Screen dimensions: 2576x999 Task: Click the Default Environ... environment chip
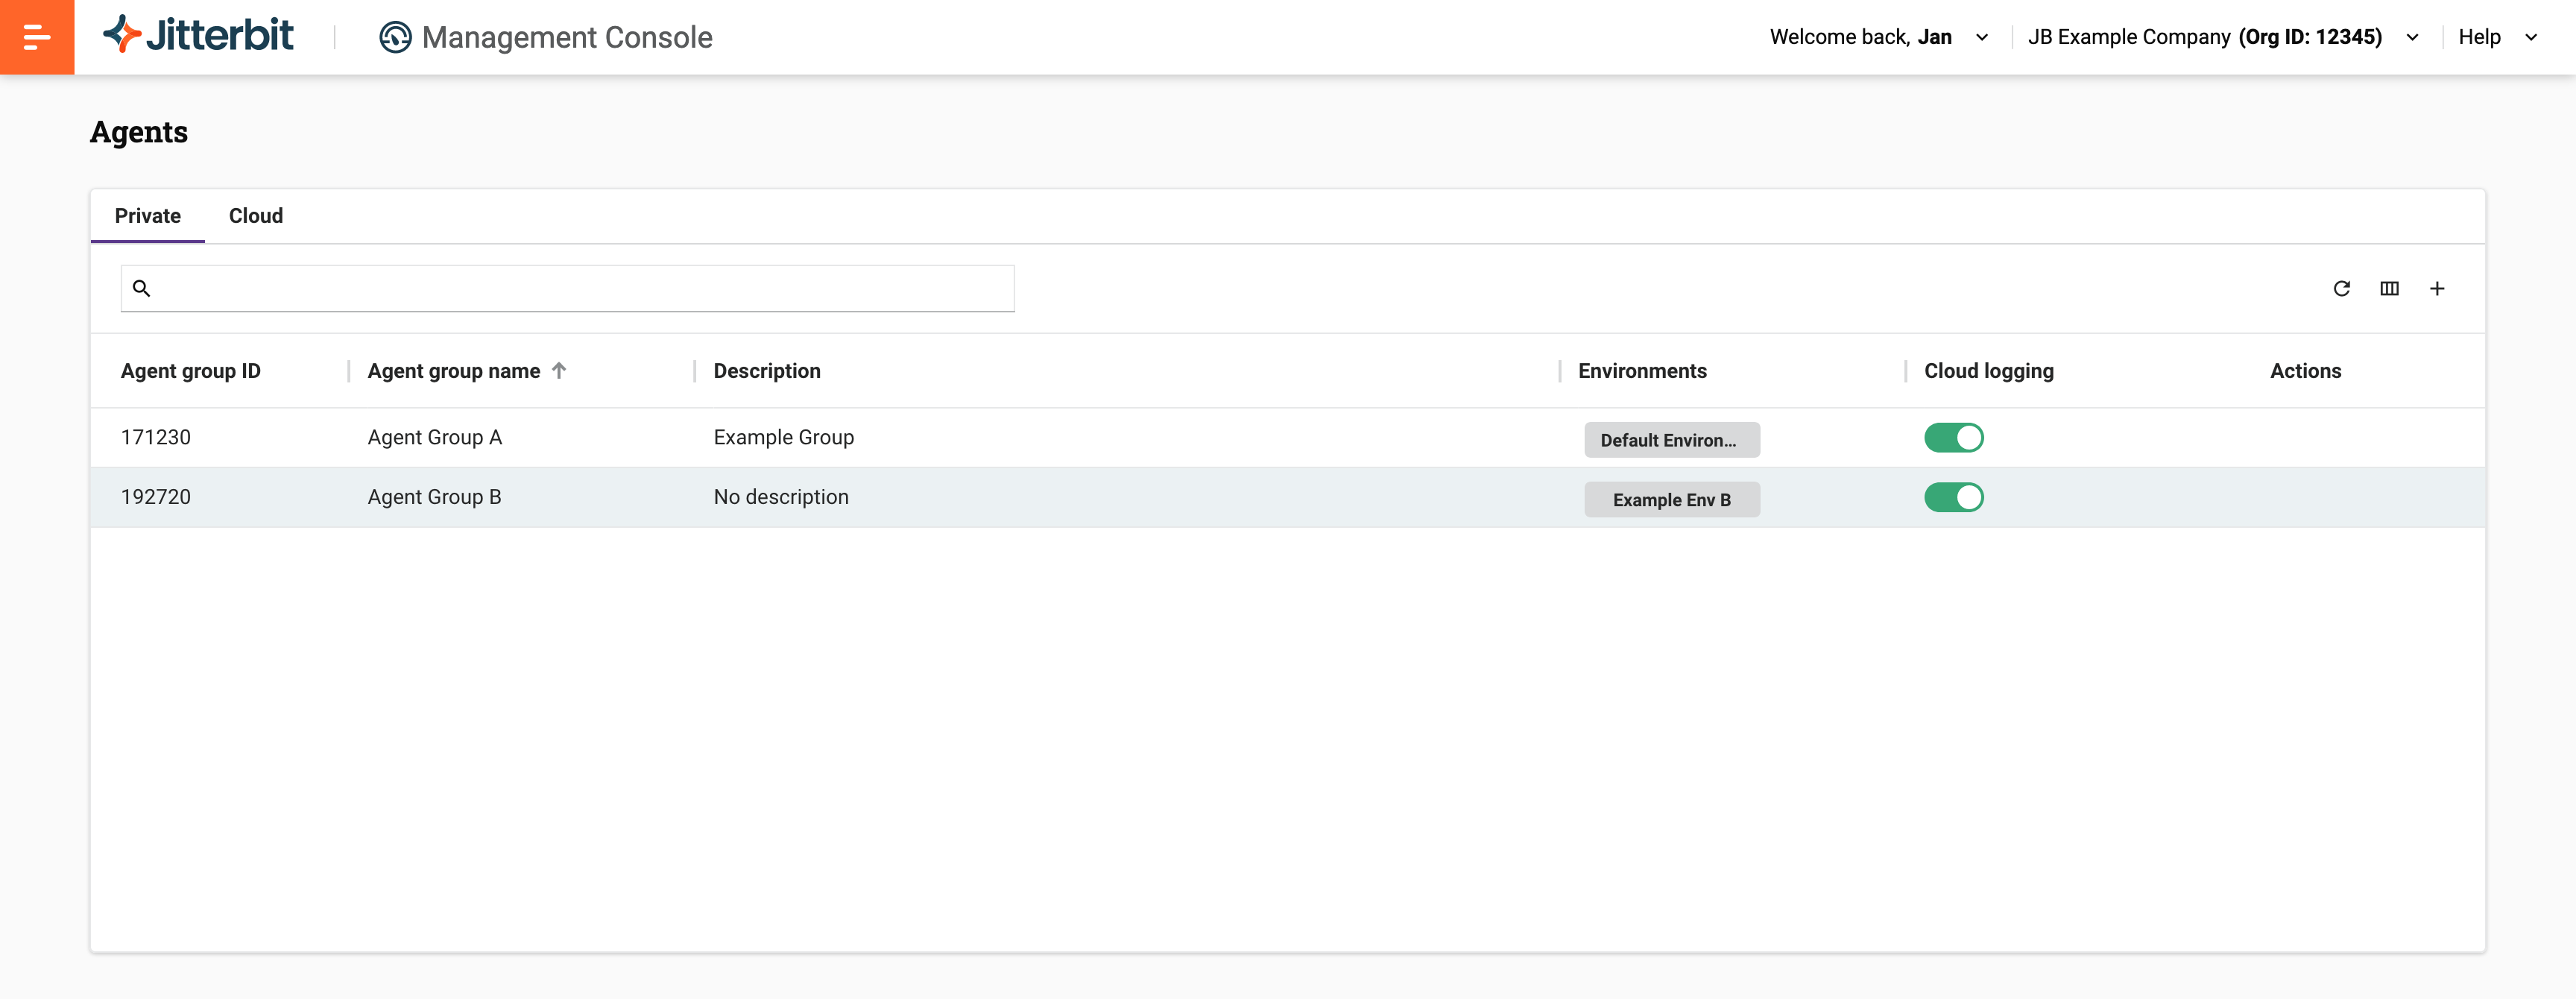pyautogui.click(x=1671, y=440)
